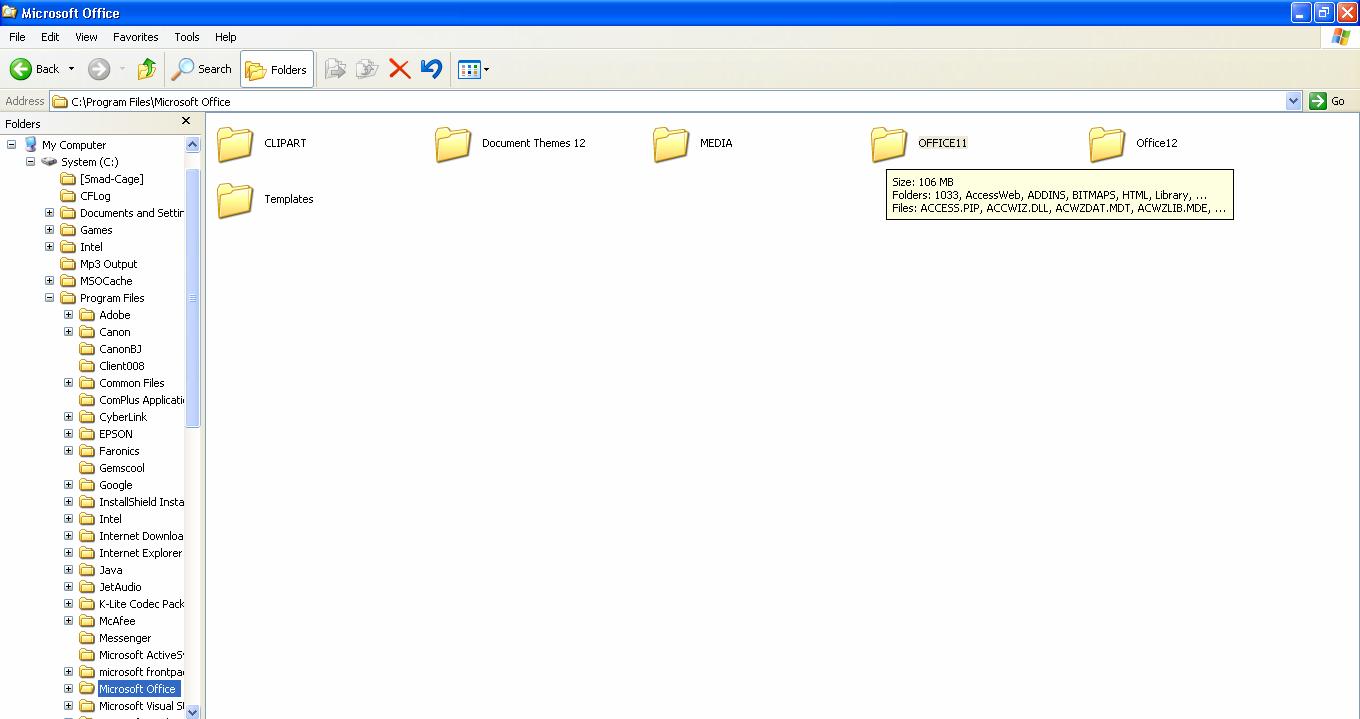1360x719 pixels.
Task: Select the Office12 folder icon
Action: click(x=1107, y=144)
